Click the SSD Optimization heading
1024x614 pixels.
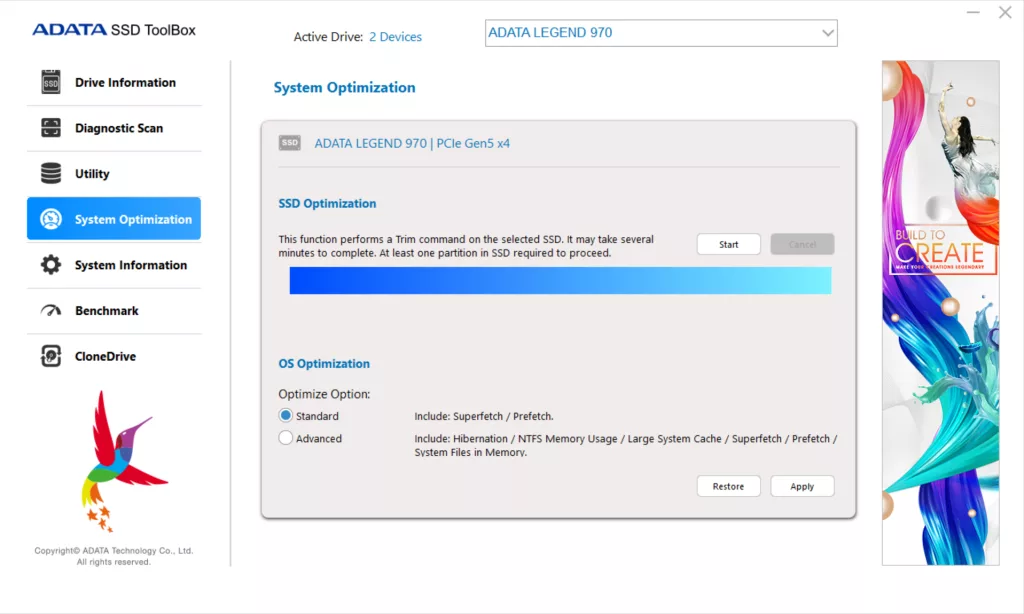click(327, 203)
